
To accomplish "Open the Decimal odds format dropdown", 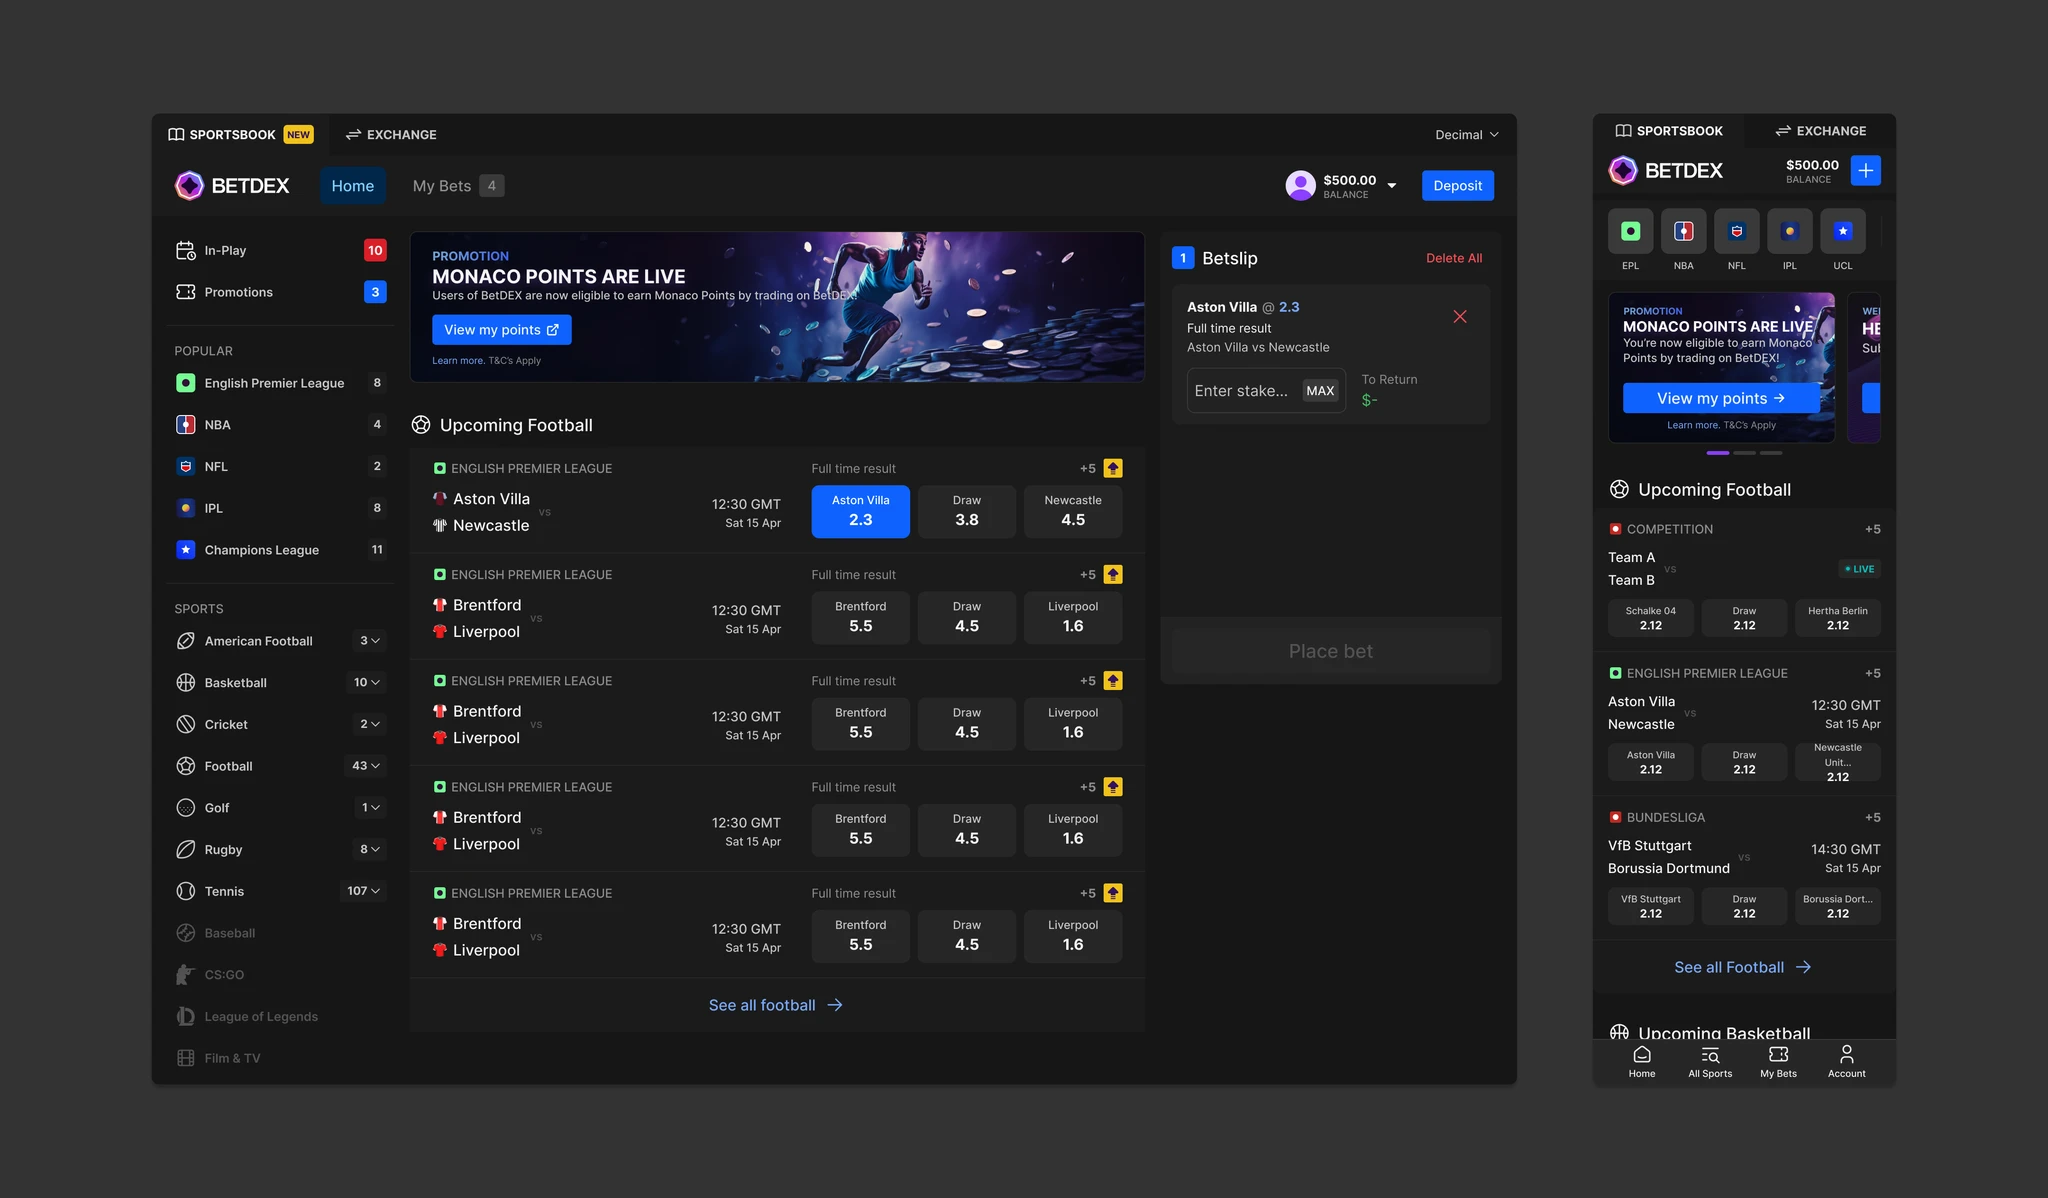I will [1466, 134].
